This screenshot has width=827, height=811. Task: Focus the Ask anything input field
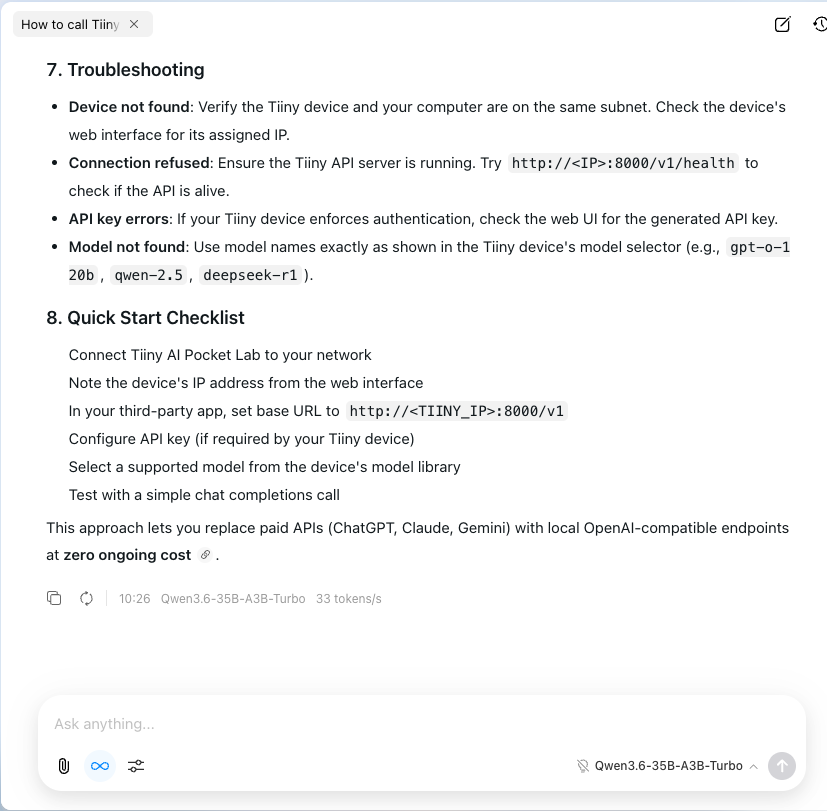coord(422,724)
